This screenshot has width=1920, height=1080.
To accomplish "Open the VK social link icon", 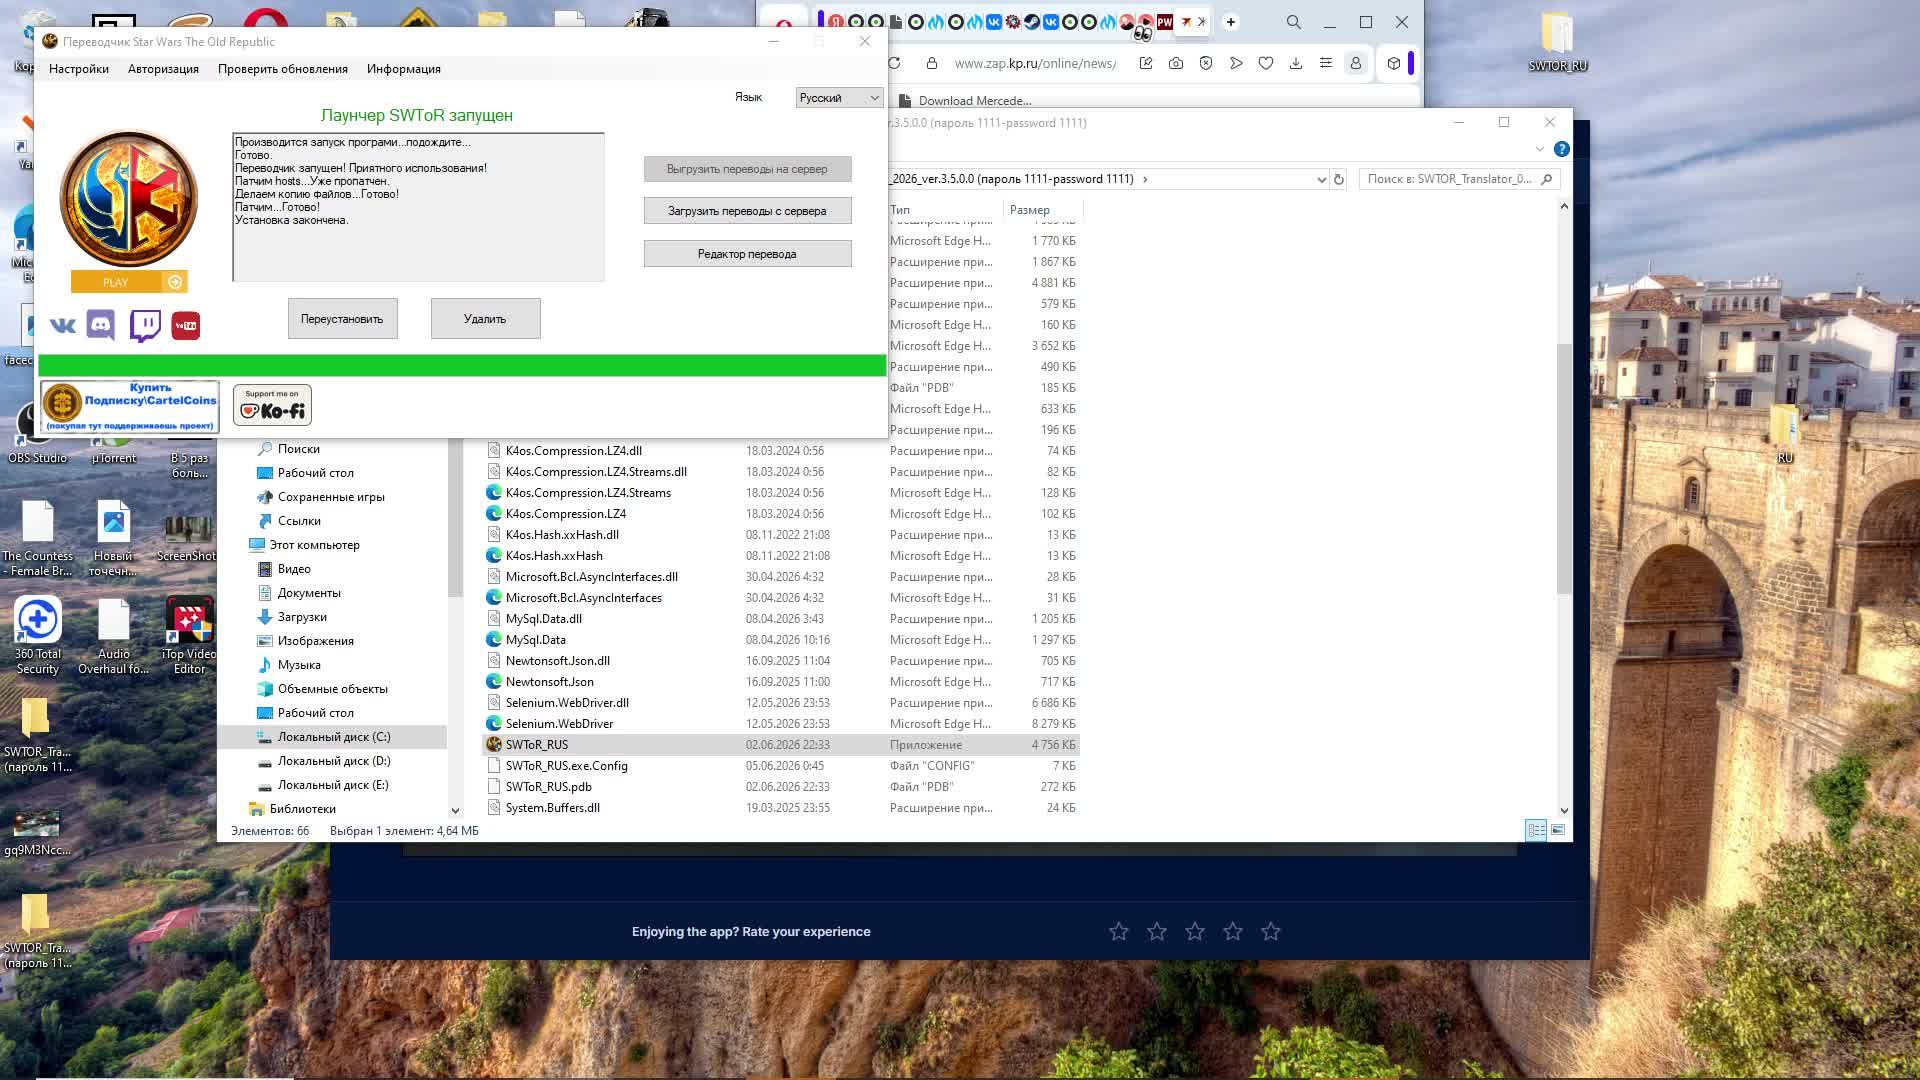I will click(x=62, y=325).
